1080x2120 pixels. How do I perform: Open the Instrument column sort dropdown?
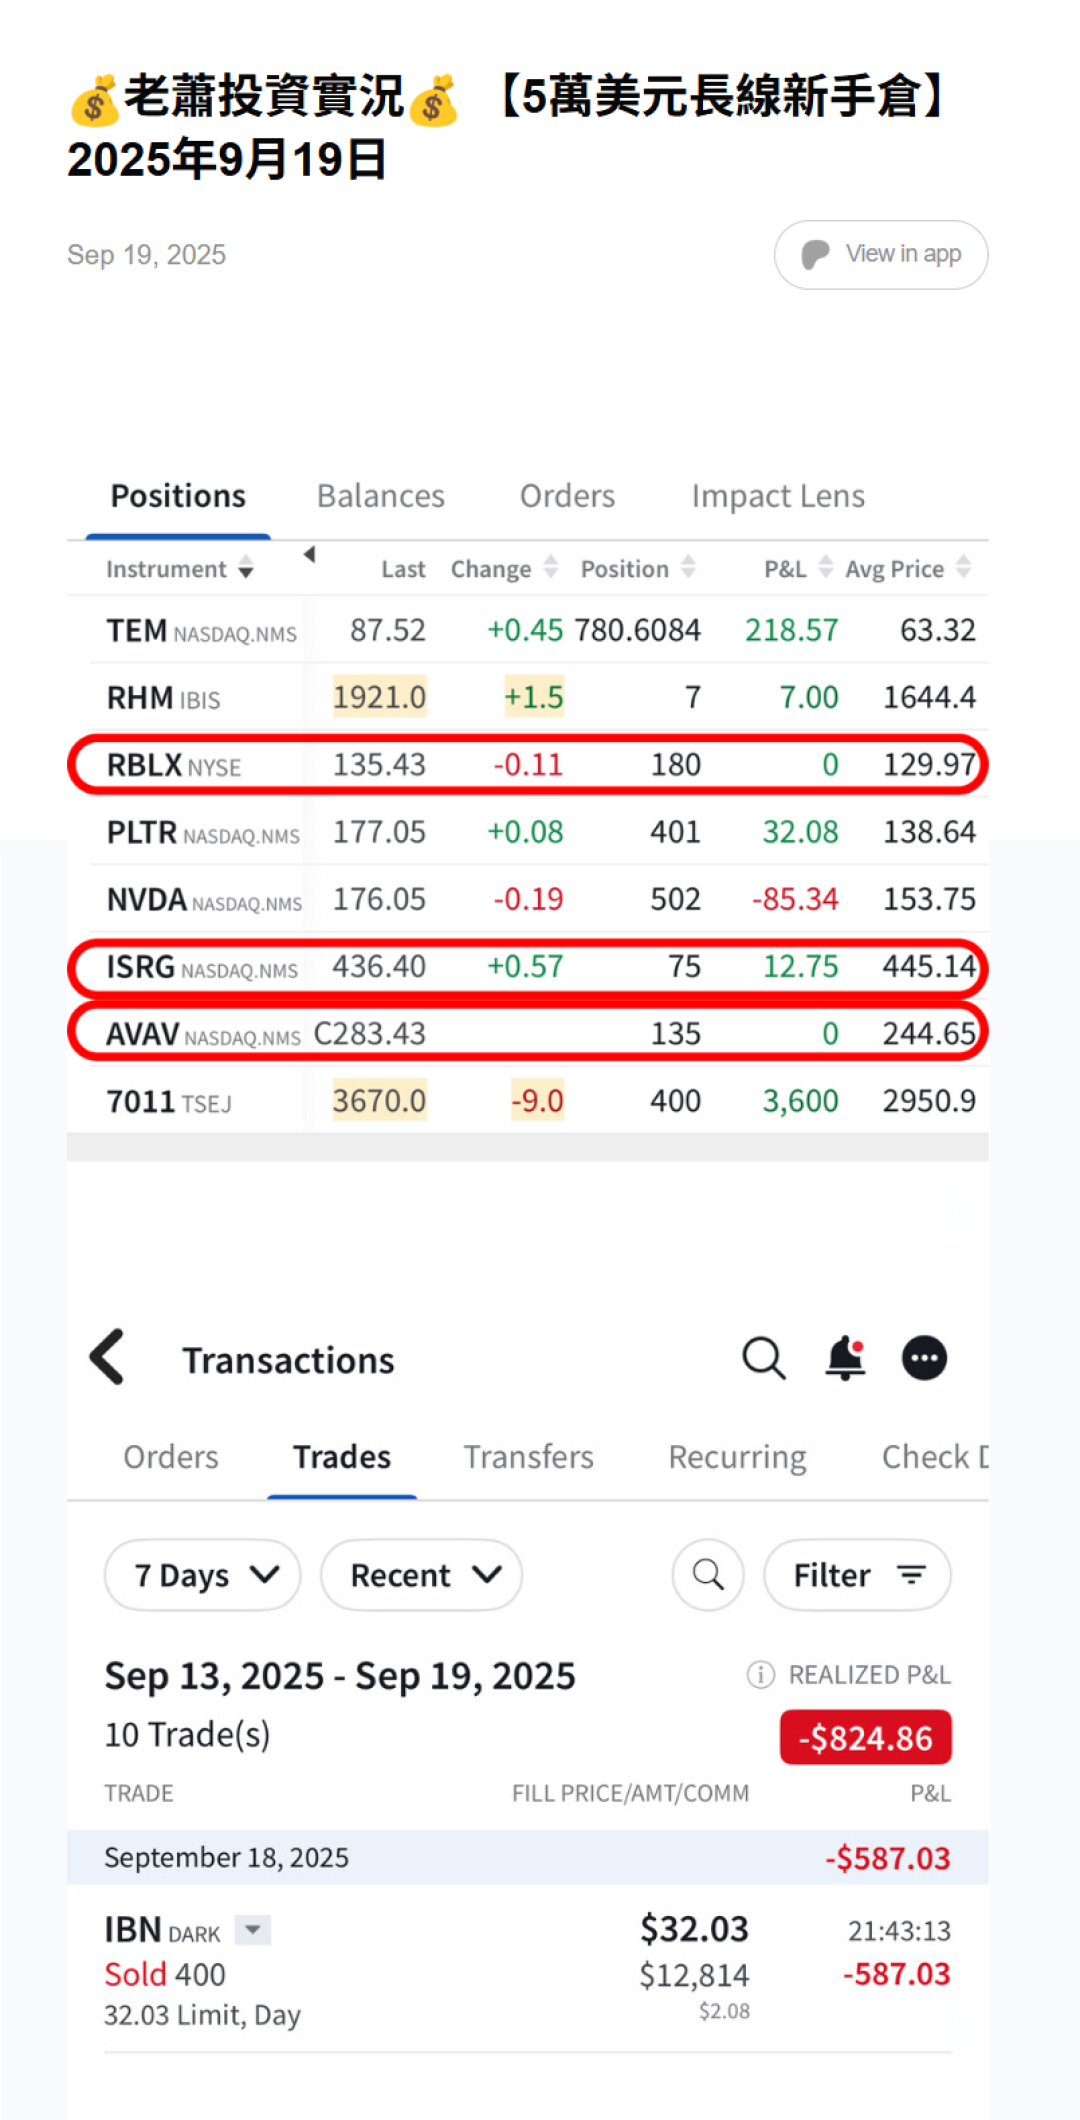(246, 570)
